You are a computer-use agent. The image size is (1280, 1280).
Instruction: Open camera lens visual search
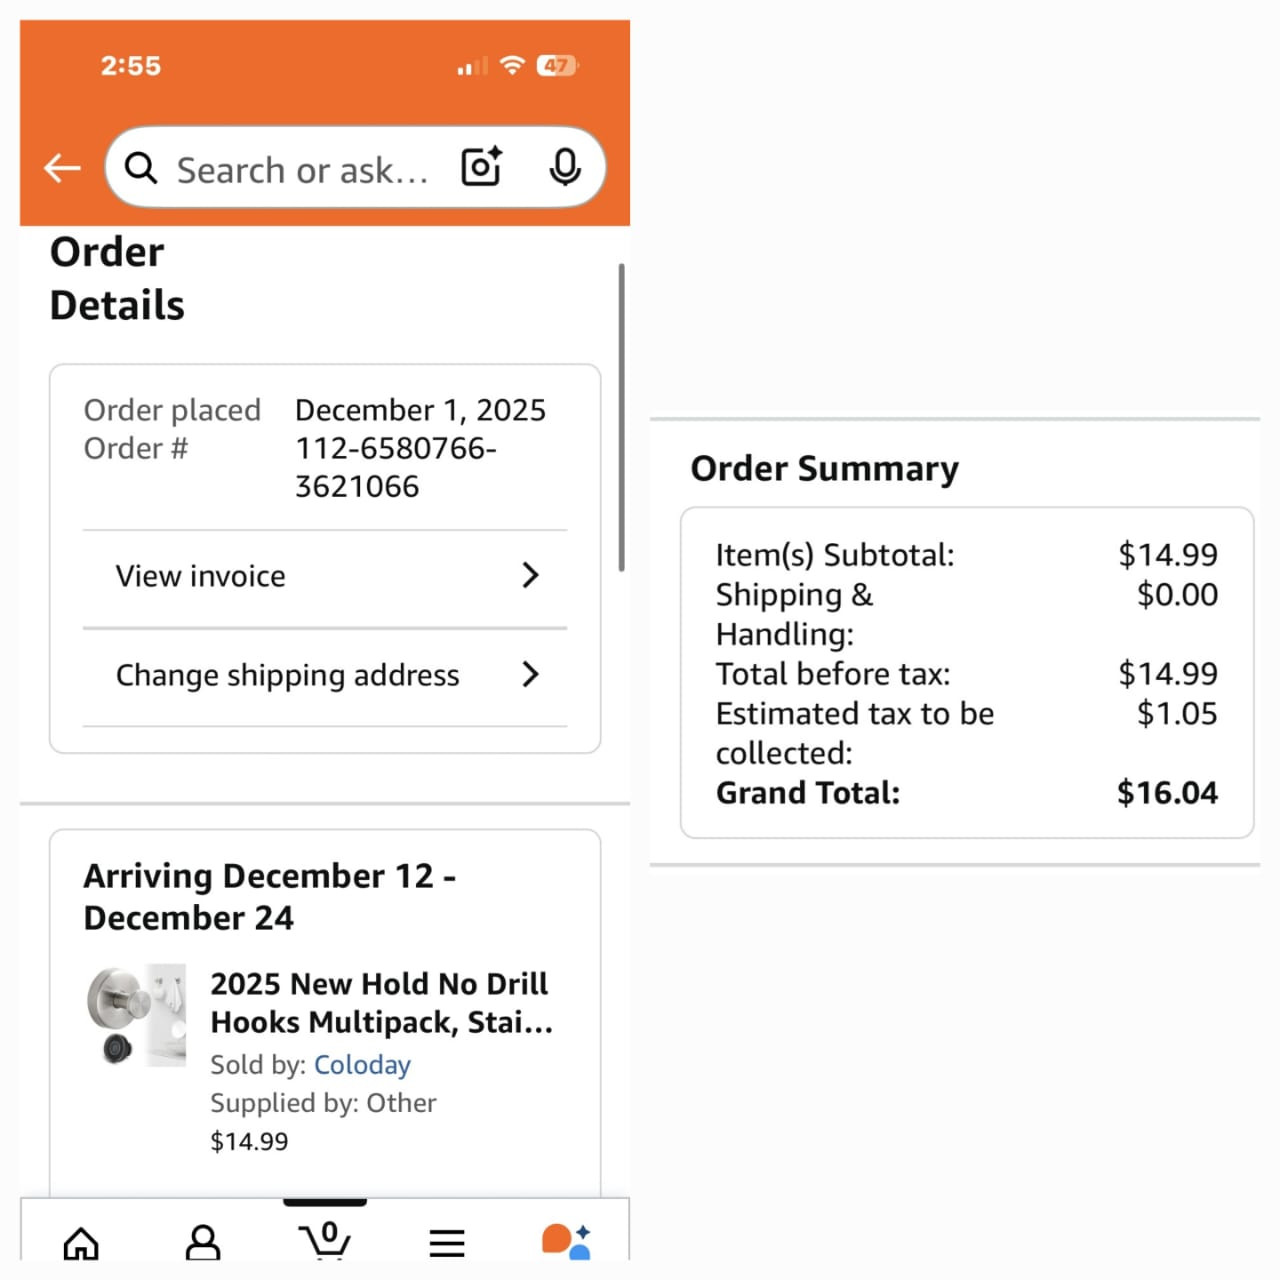point(481,167)
